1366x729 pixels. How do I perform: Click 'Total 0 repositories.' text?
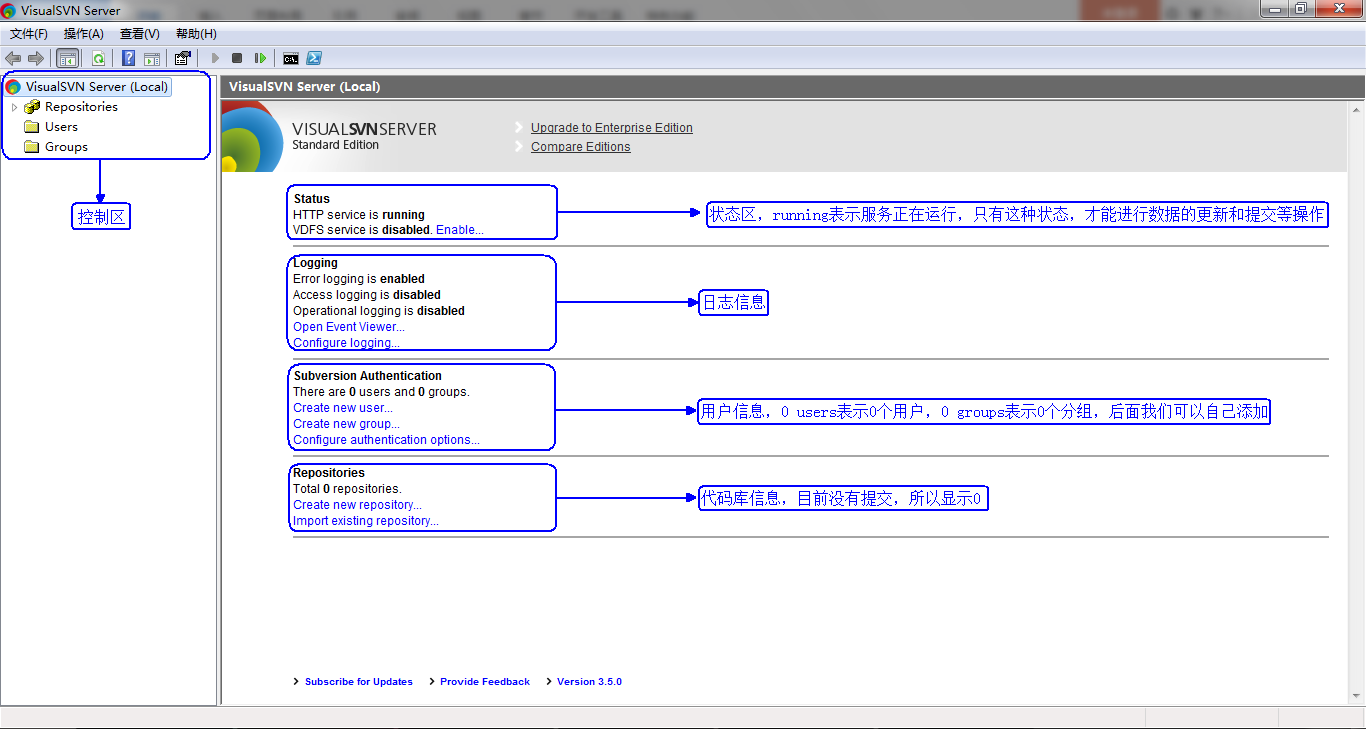[x=347, y=489]
